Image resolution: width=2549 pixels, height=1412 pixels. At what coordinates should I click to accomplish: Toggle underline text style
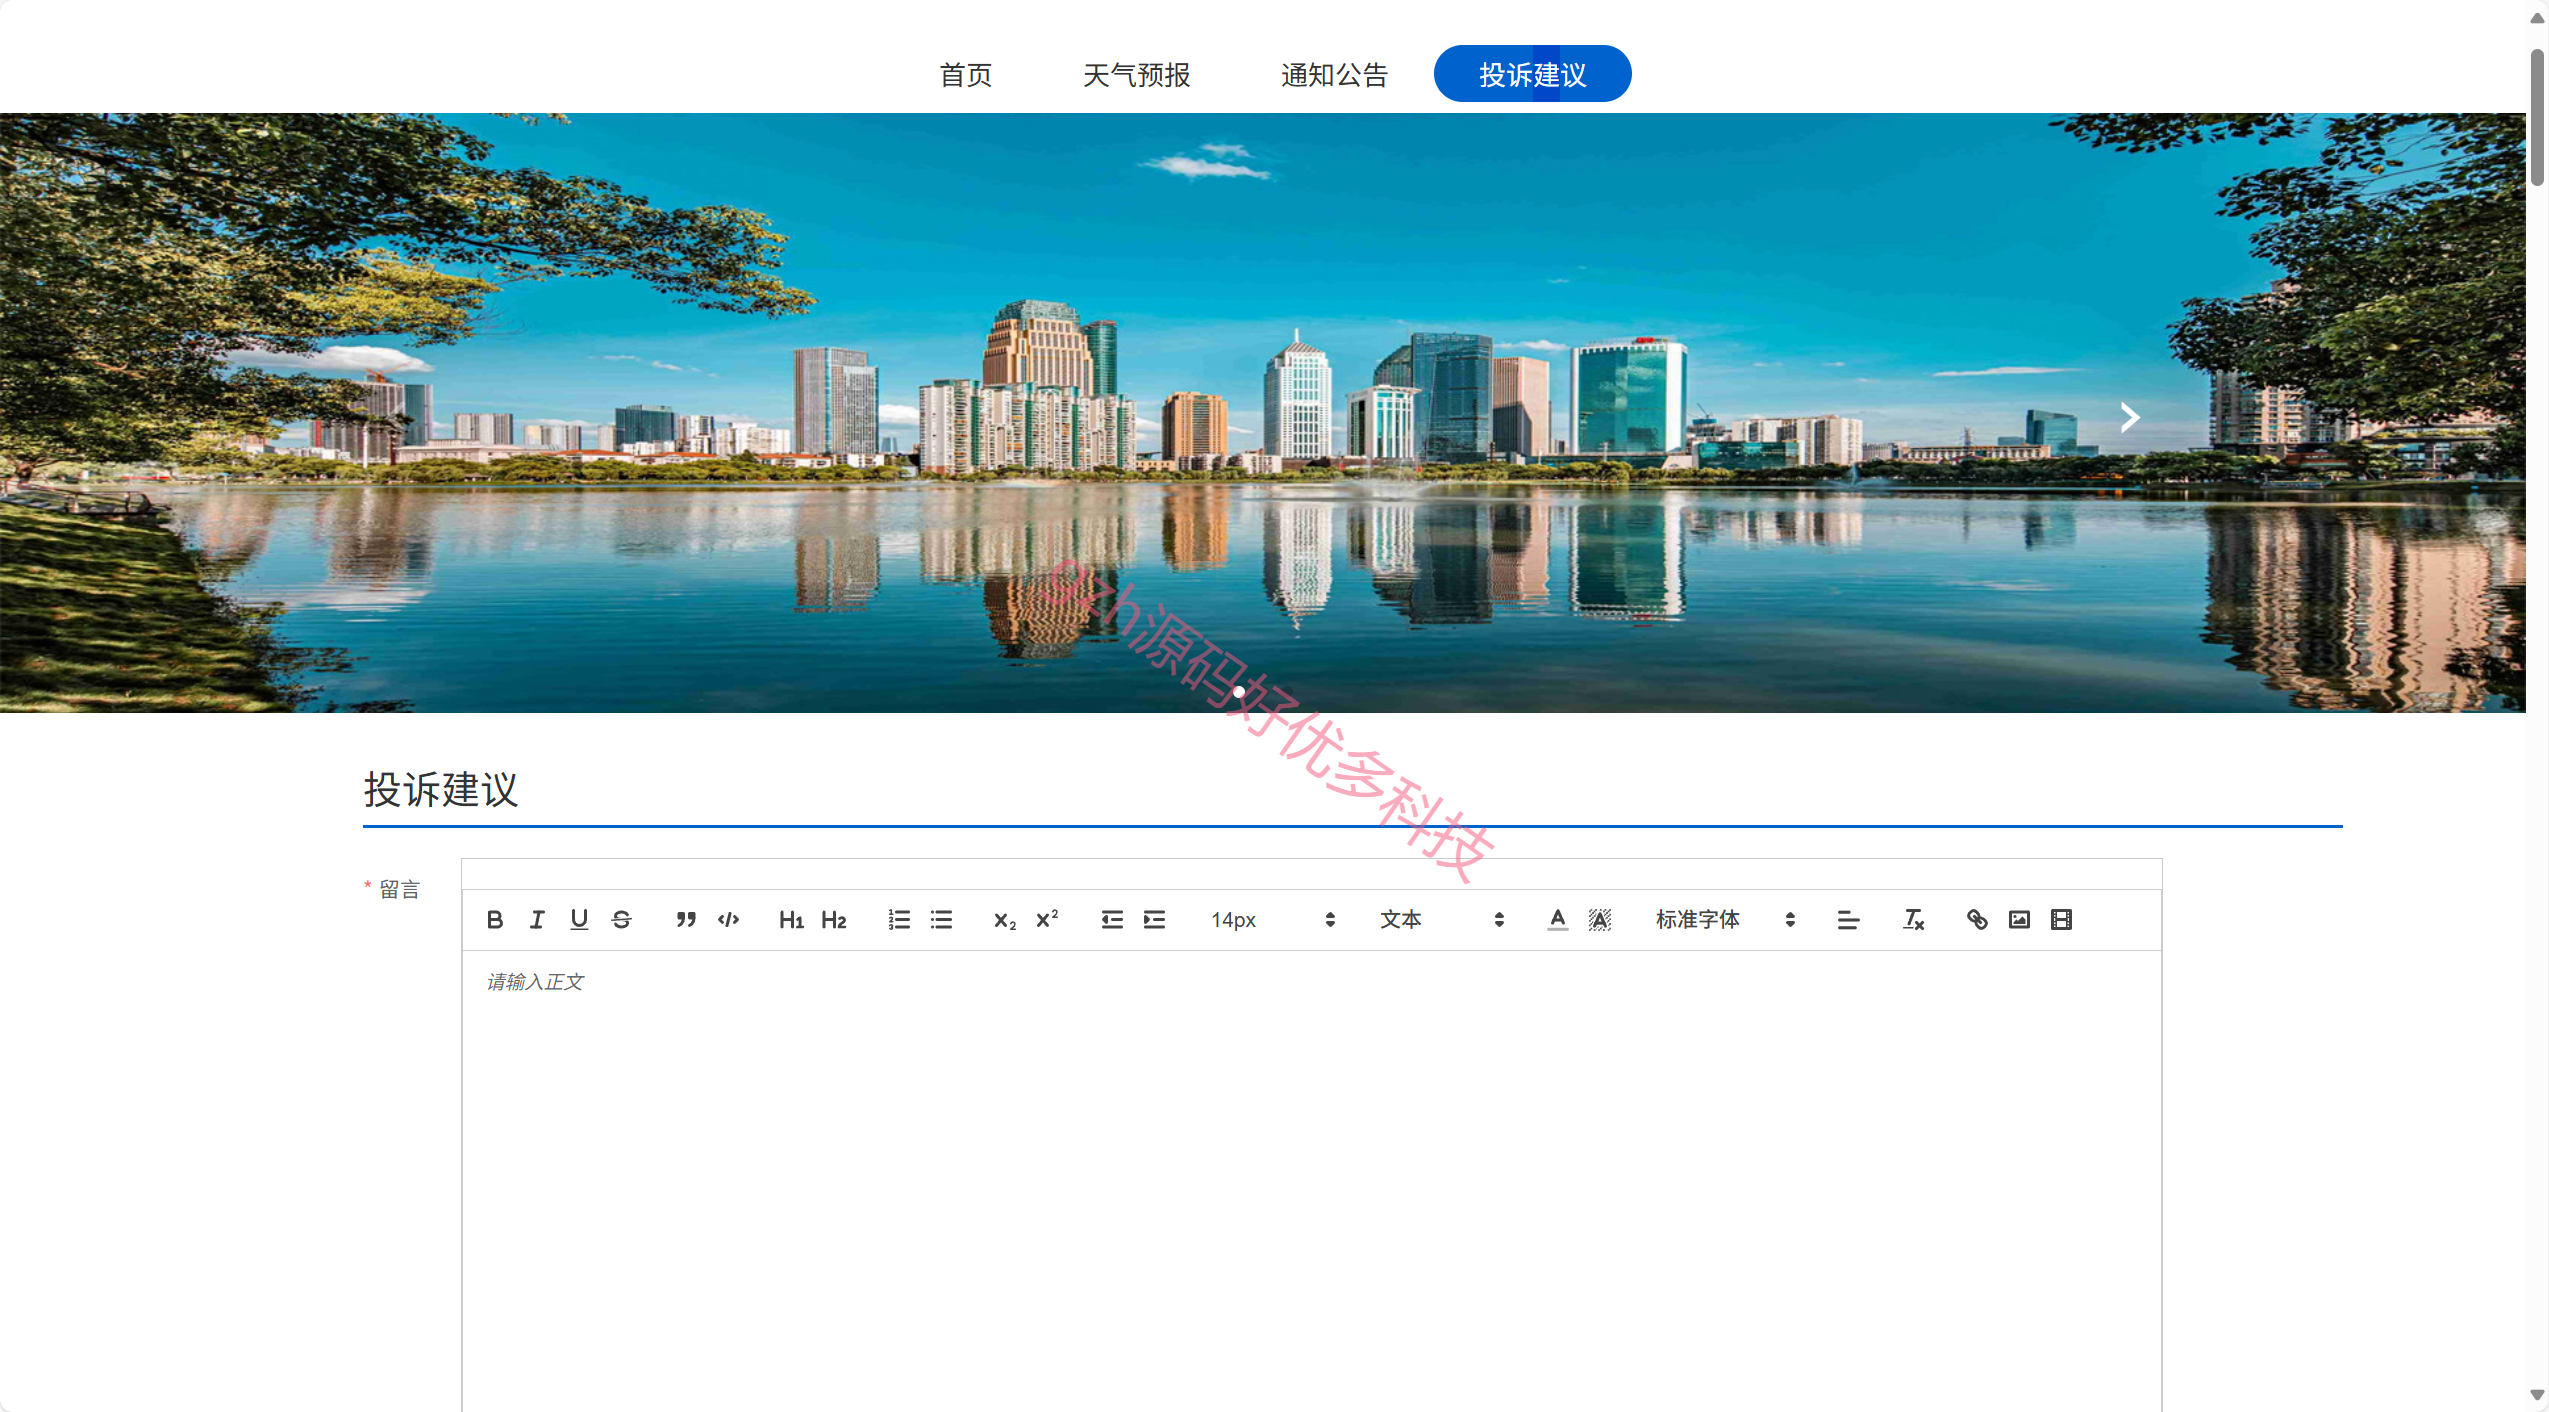point(579,920)
